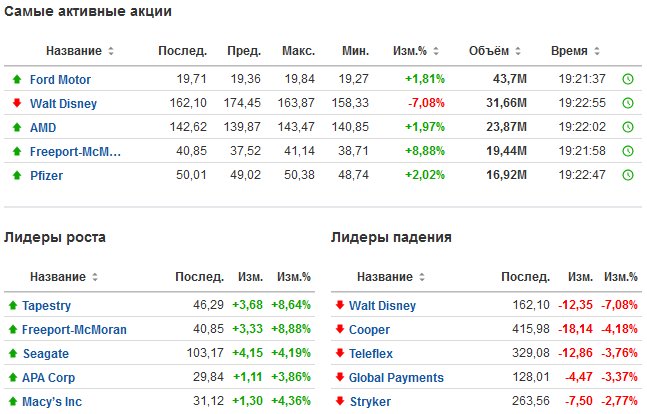Click green up arrow beside Seagate
Screen dimensions: 647x414
click(13, 353)
